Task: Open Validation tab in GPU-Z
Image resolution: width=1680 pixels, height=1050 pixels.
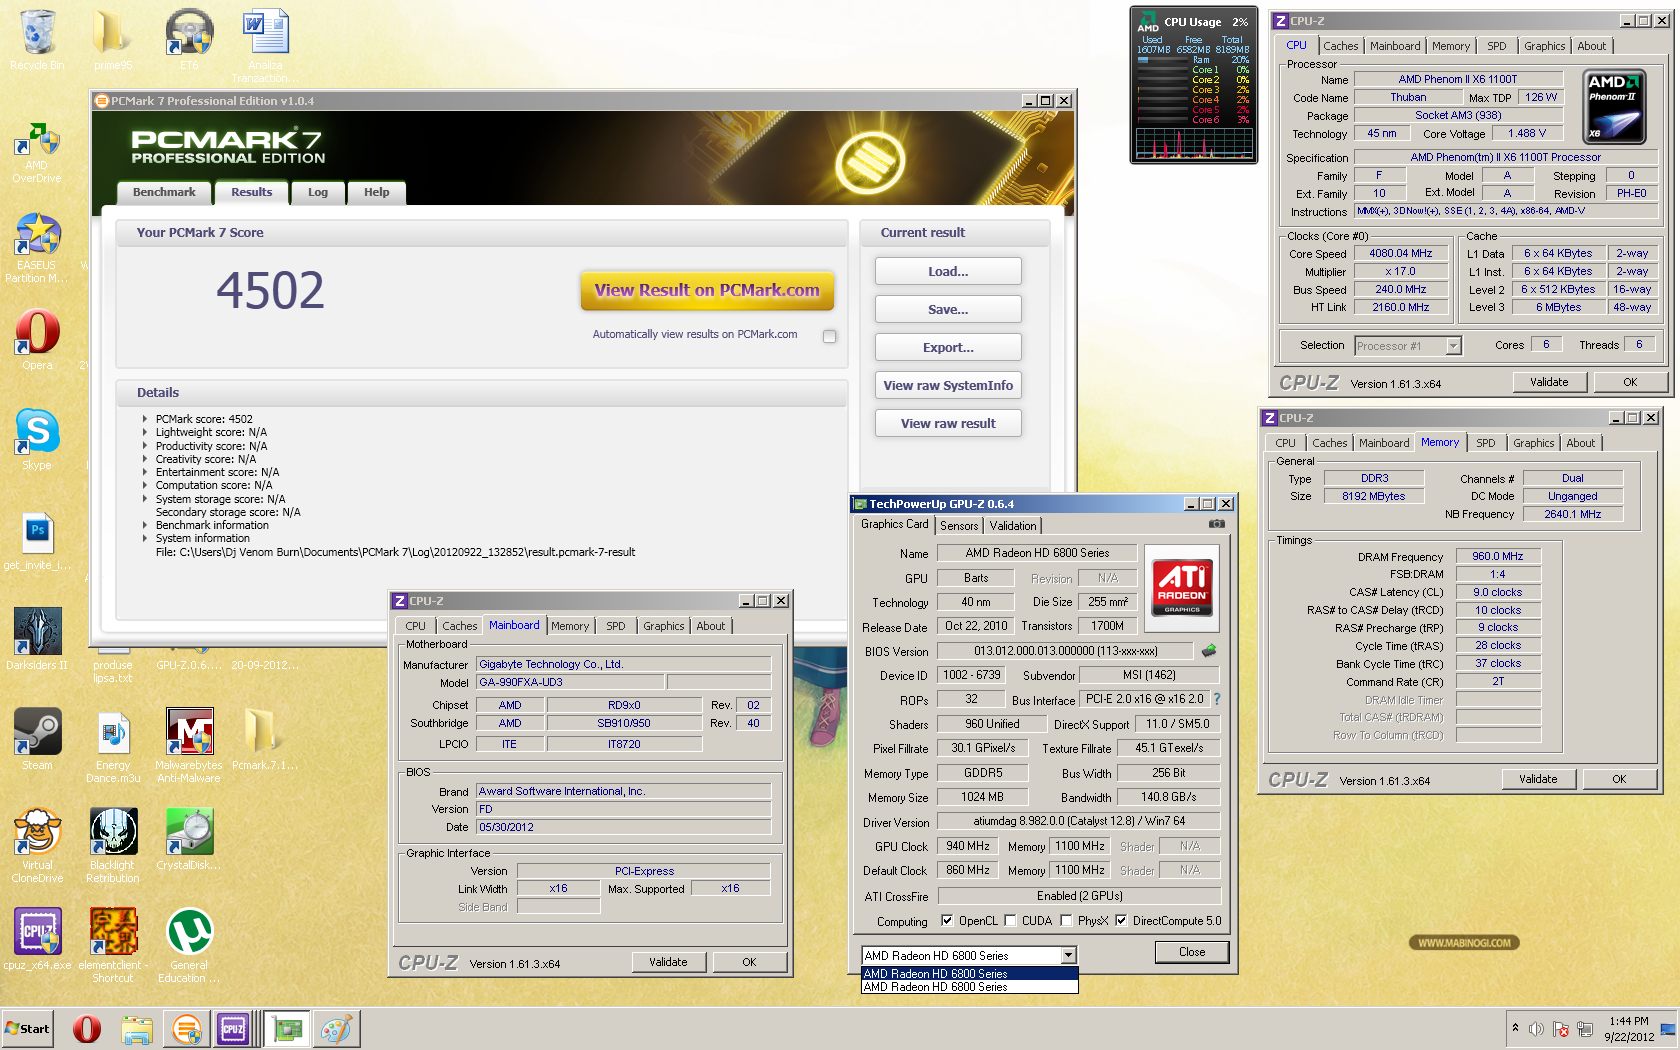Action: [1013, 526]
